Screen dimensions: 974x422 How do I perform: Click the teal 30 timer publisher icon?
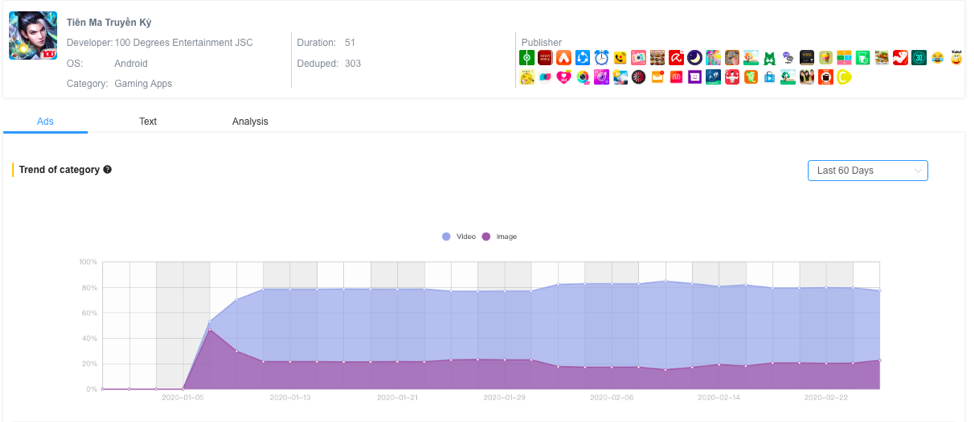918,58
